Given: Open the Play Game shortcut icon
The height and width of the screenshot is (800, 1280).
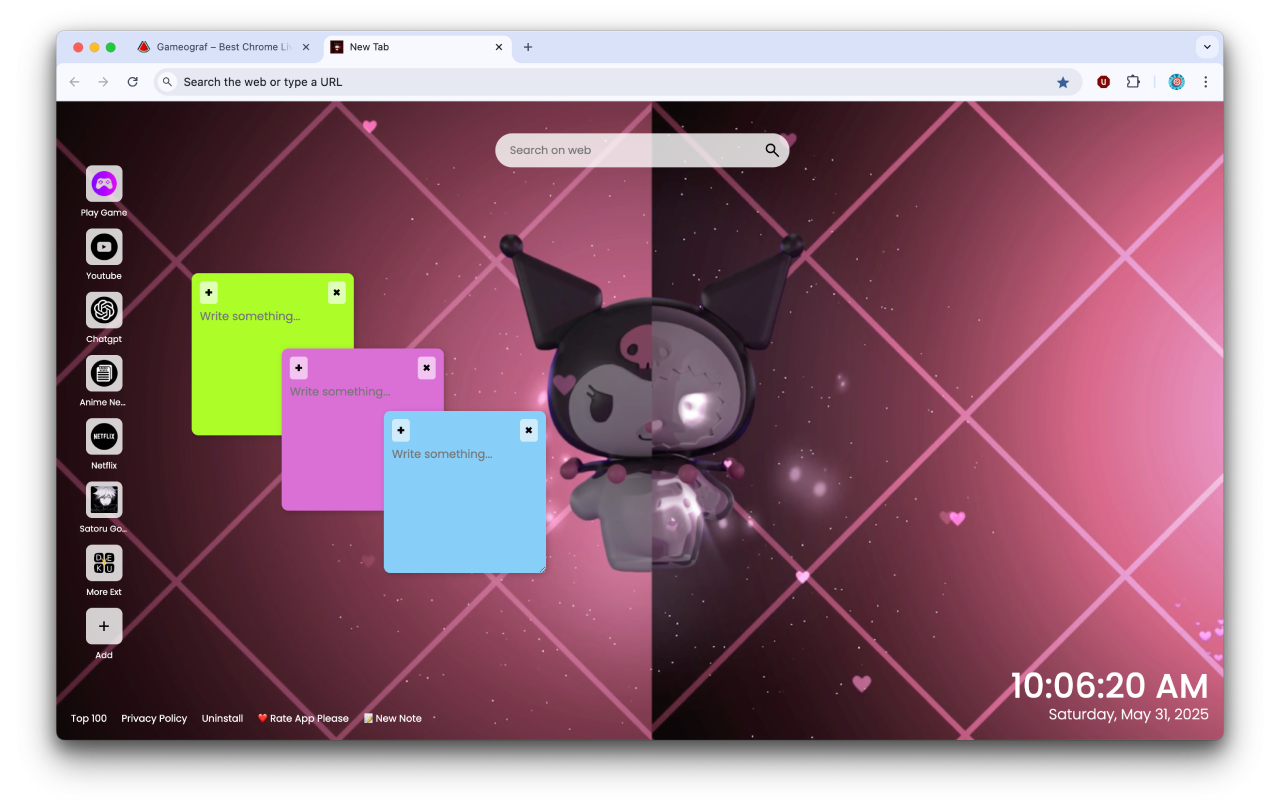Looking at the screenshot, I should coord(104,184).
